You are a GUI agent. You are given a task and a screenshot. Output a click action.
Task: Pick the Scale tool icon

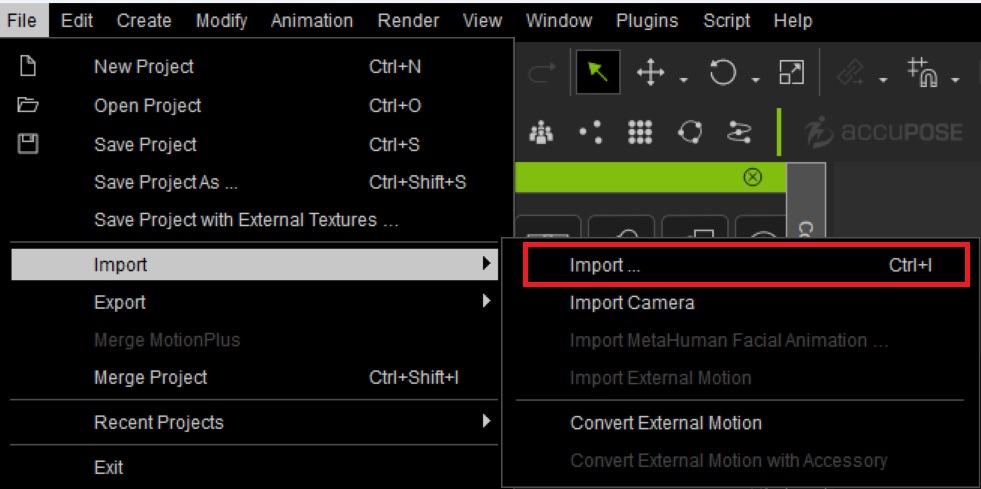(791, 73)
